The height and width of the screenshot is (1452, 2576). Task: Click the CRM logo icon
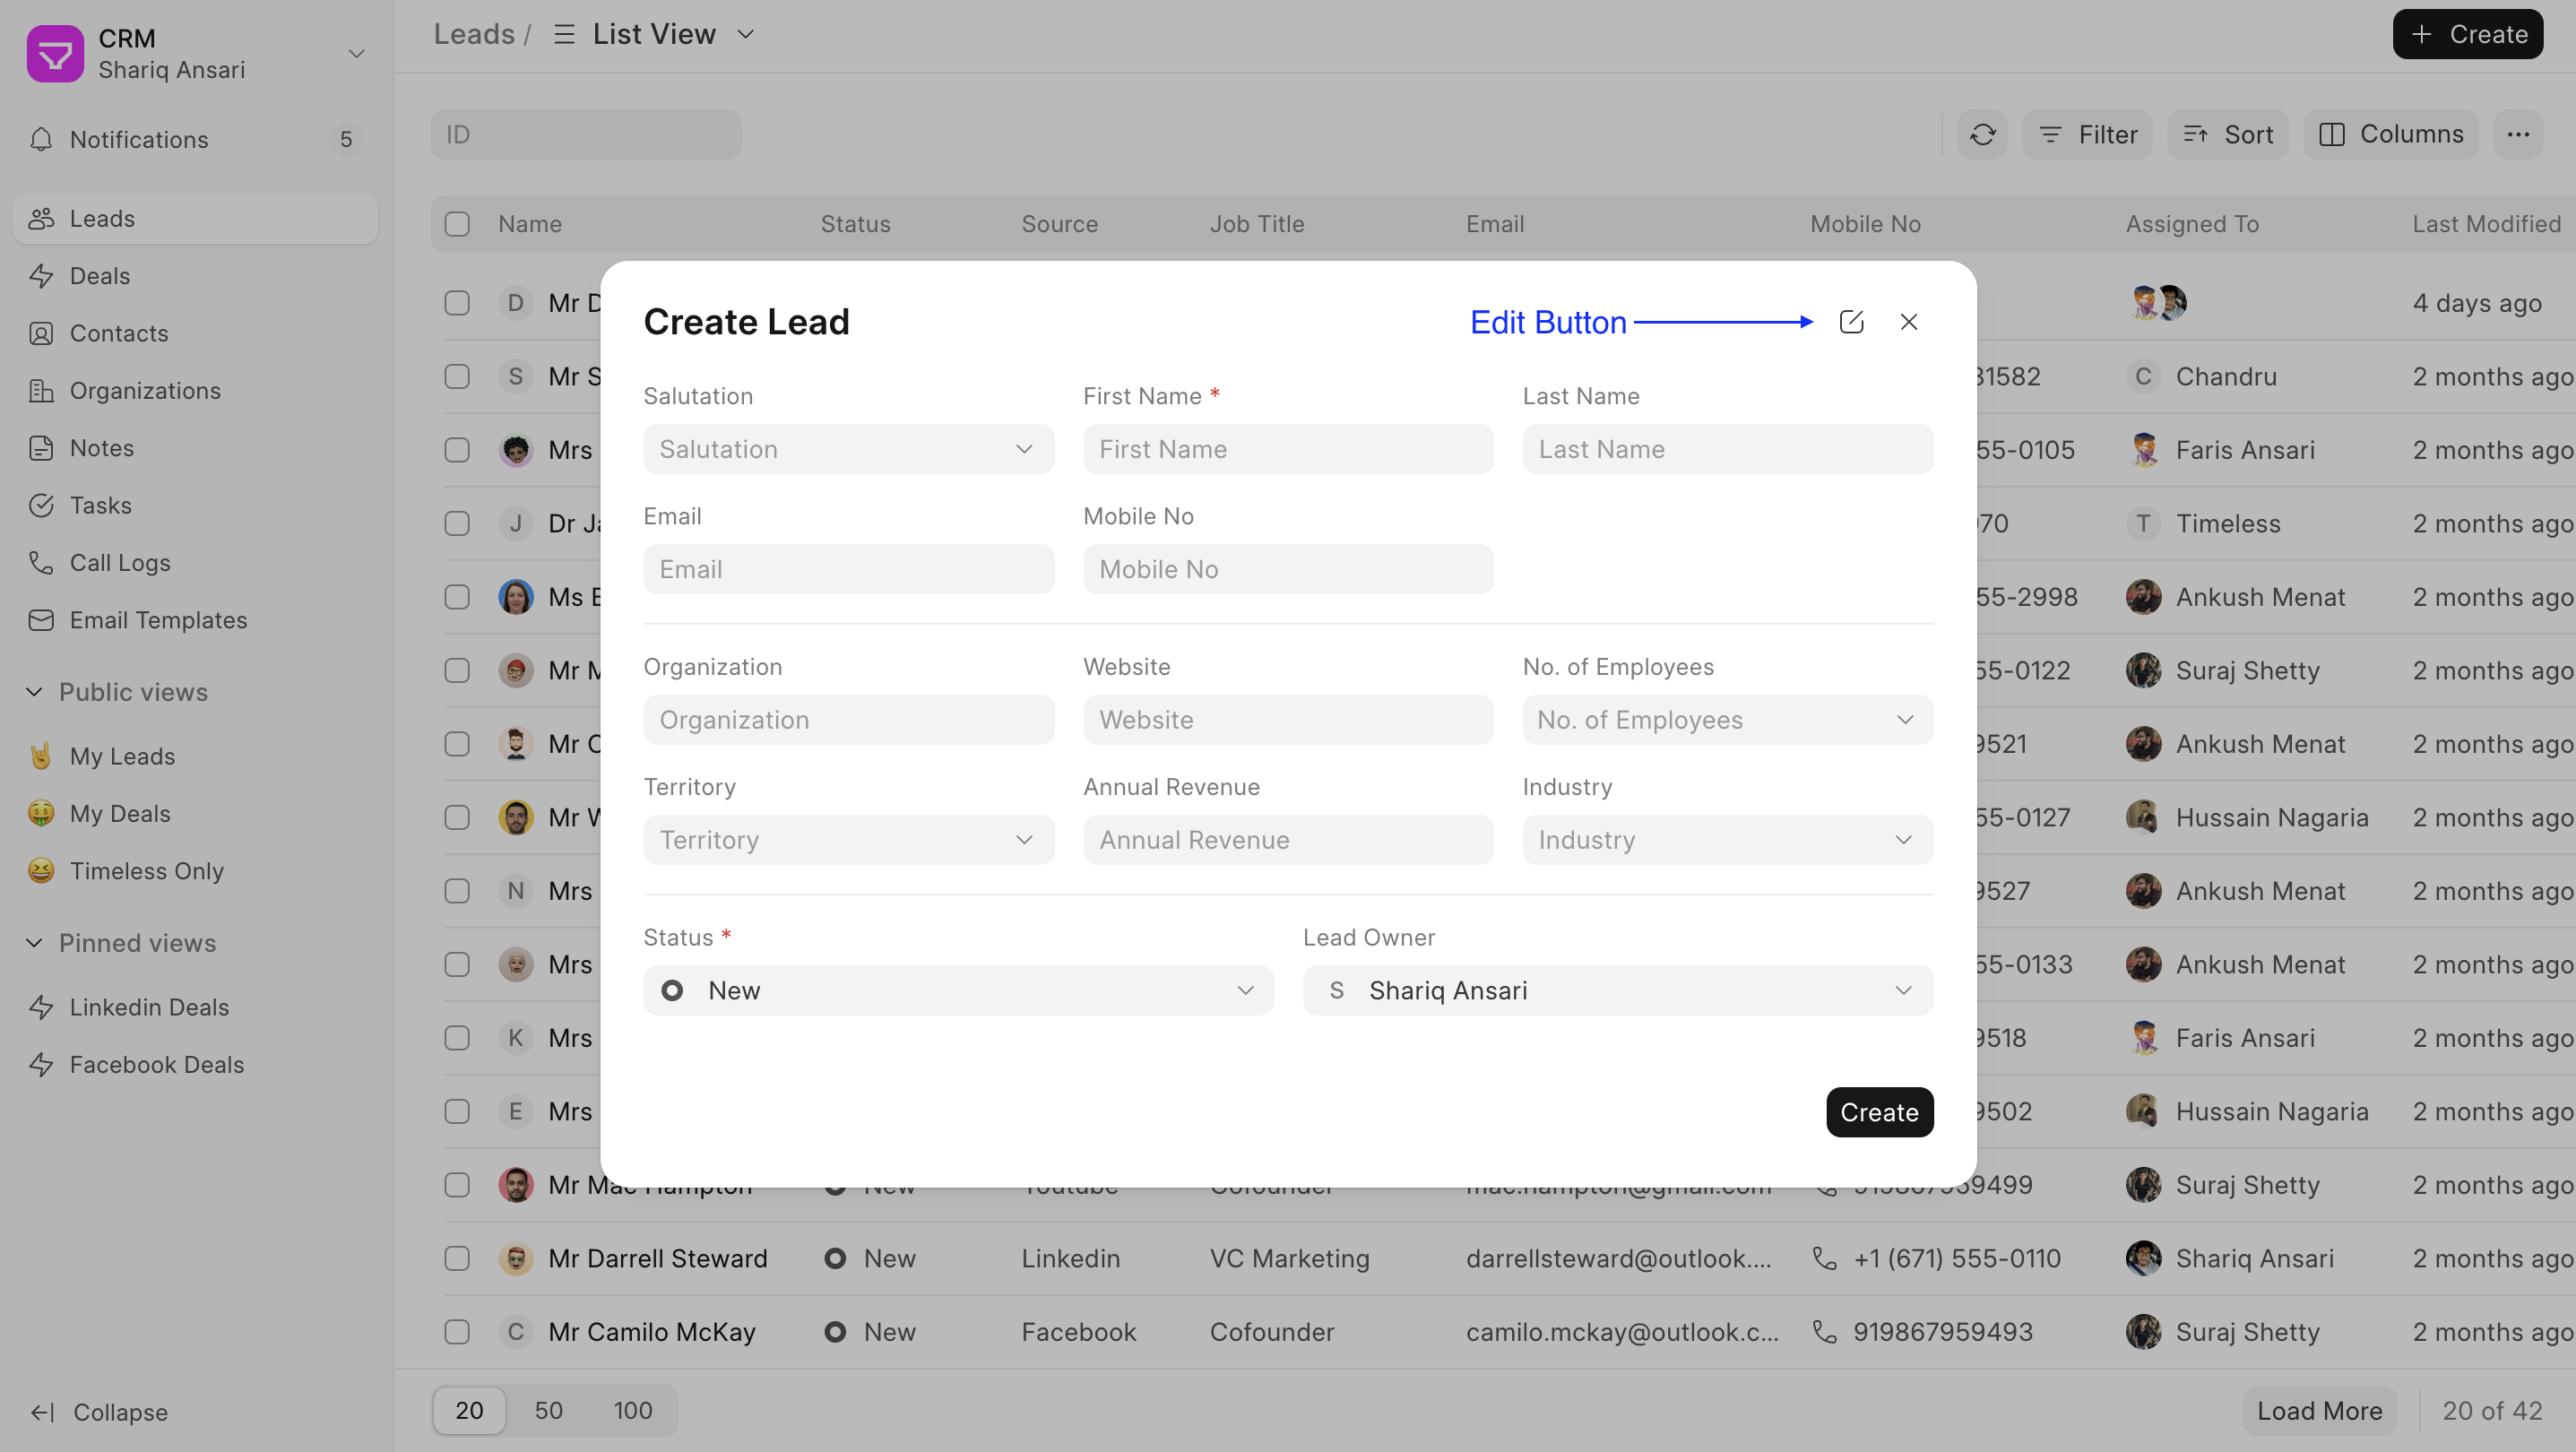click(55, 54)
